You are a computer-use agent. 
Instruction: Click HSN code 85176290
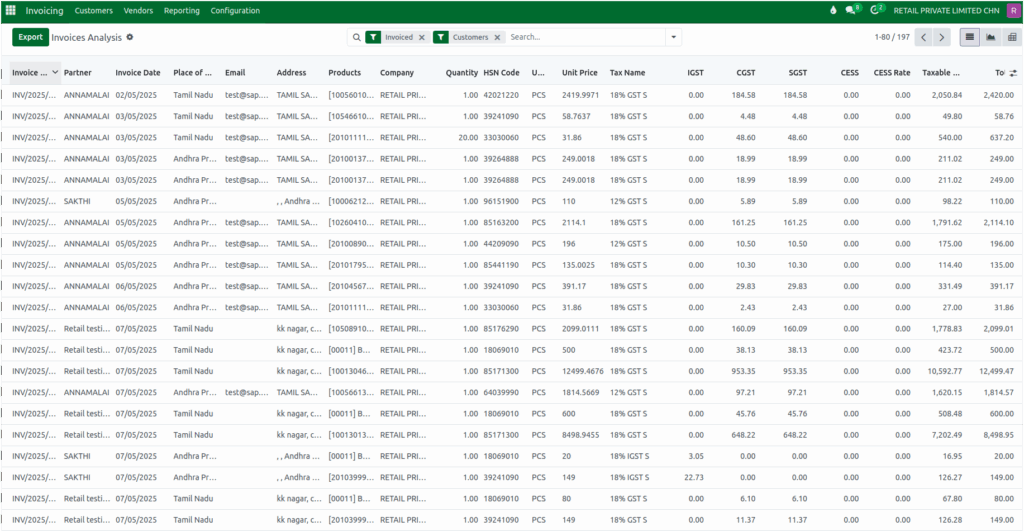[501, 329]
